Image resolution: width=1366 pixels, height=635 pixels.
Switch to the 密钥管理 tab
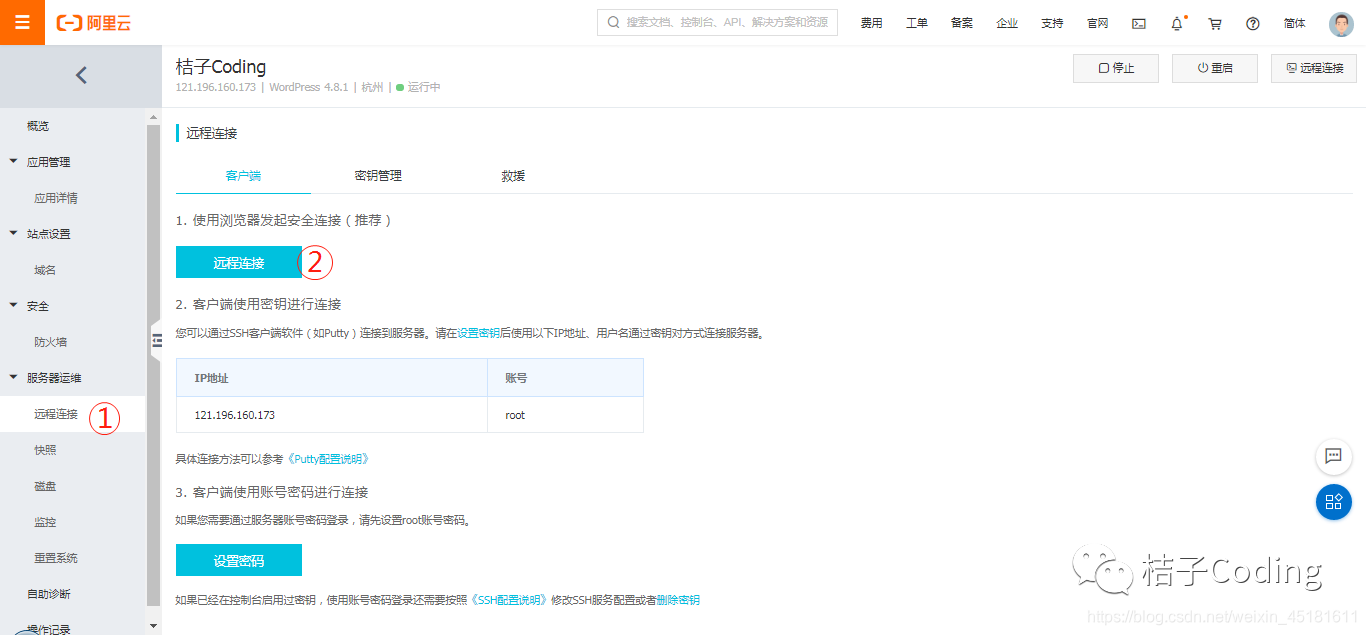(378, 174)
